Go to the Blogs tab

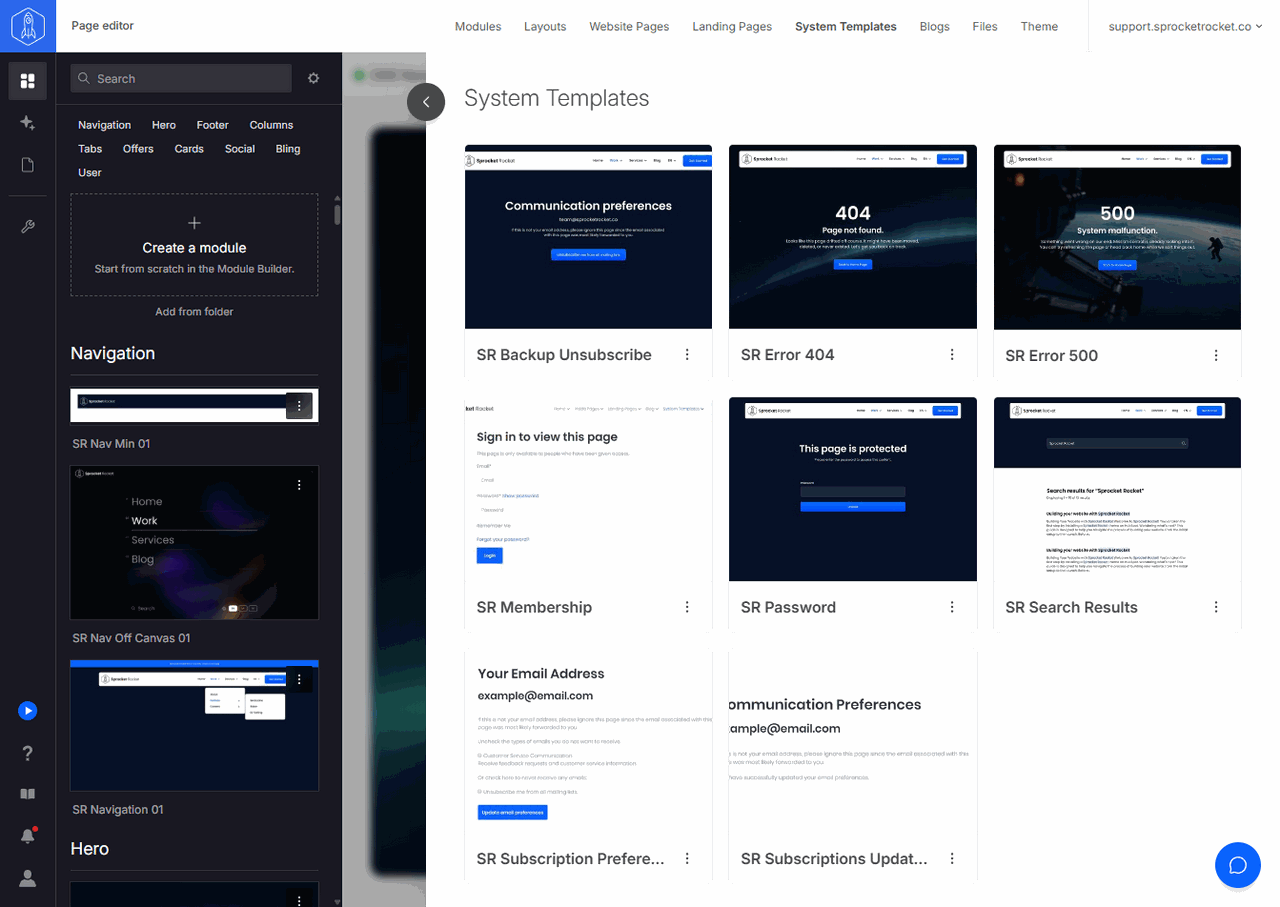pyautogui.click(x=935, y=27)
